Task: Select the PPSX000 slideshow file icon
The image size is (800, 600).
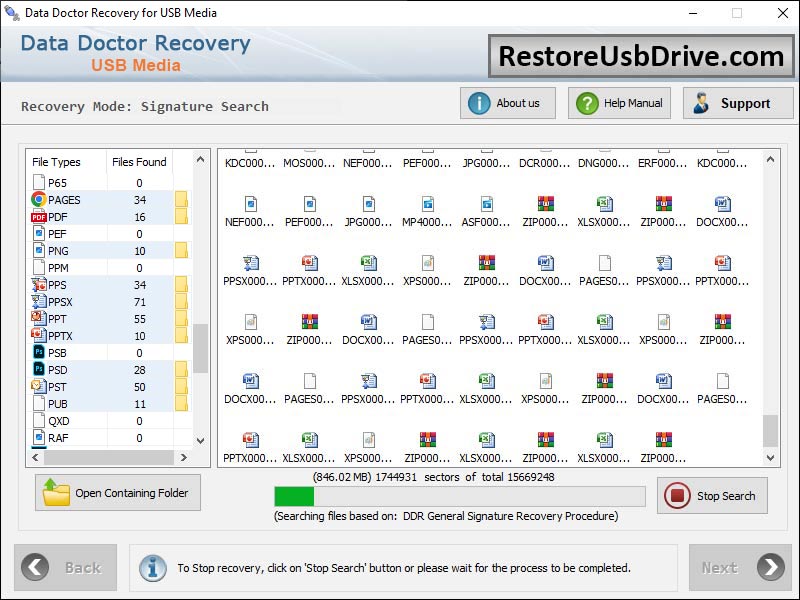Action: 250,263
